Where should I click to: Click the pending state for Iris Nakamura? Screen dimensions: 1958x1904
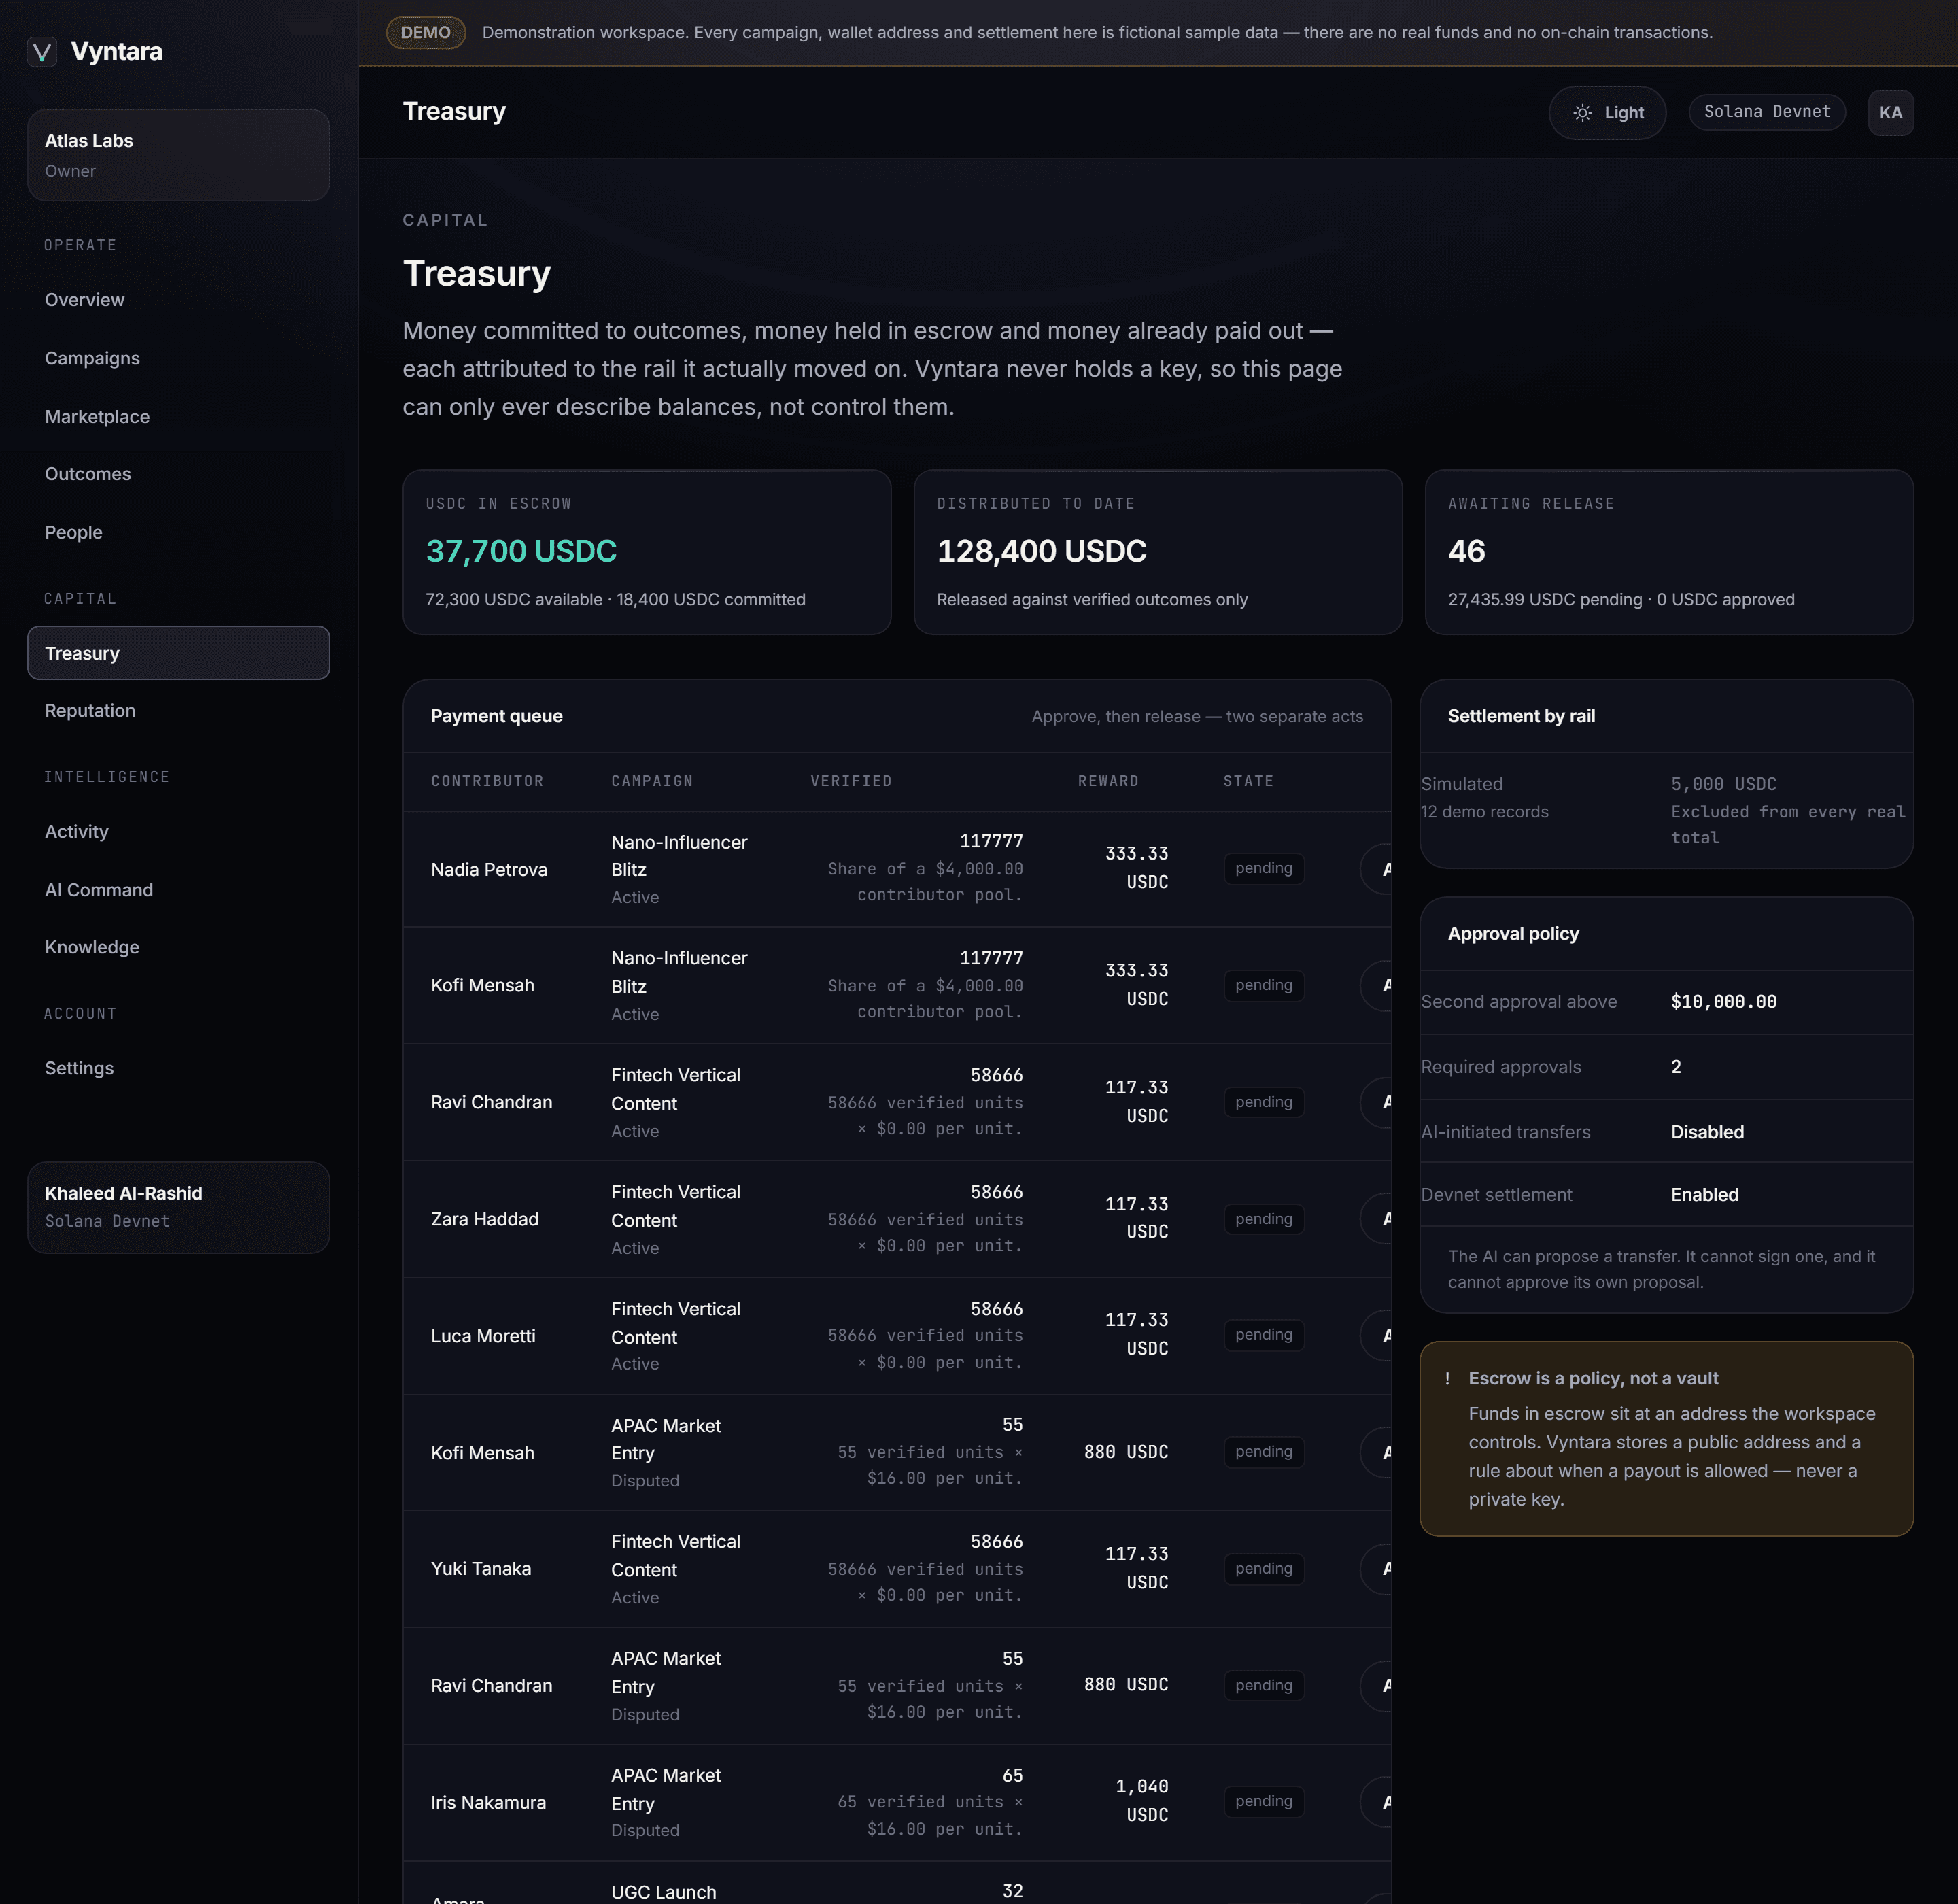1264,1801
